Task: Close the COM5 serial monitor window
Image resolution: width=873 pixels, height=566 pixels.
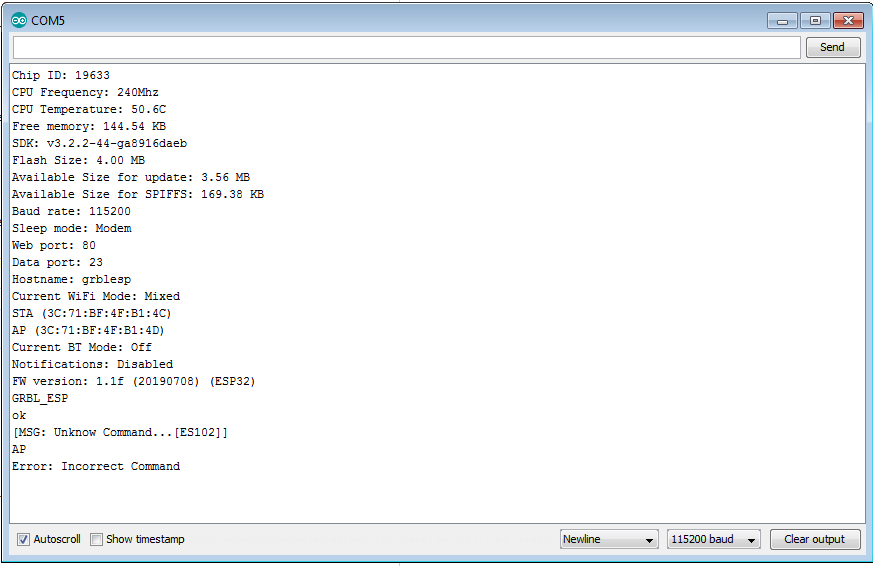Action: 848,21
